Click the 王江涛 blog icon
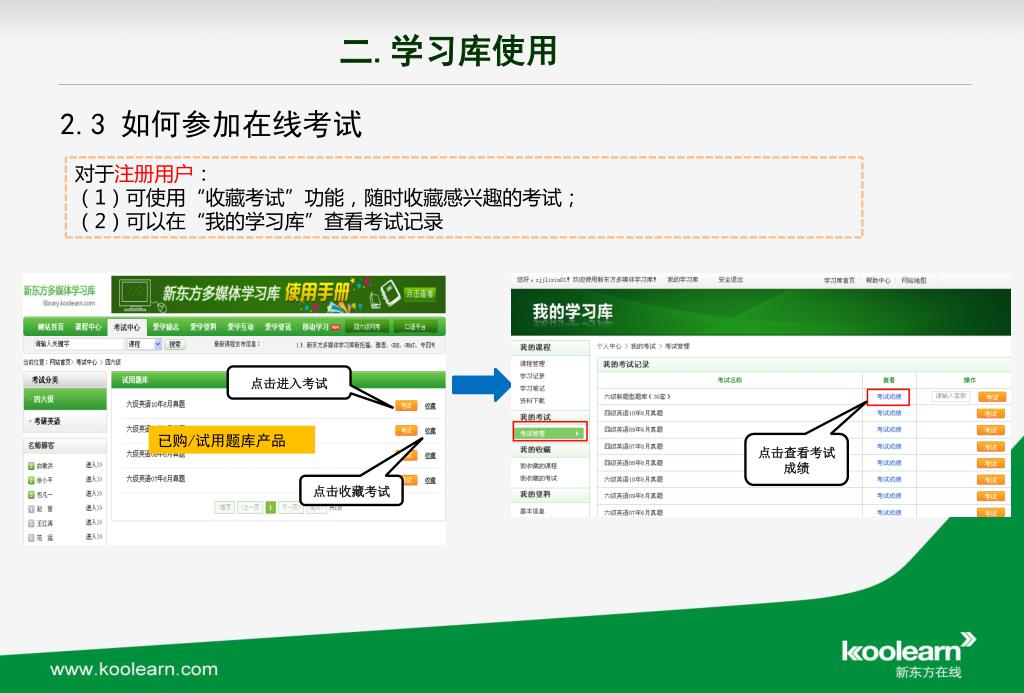The height and width of the screenshot is (693, 1024). pos(31,523)
